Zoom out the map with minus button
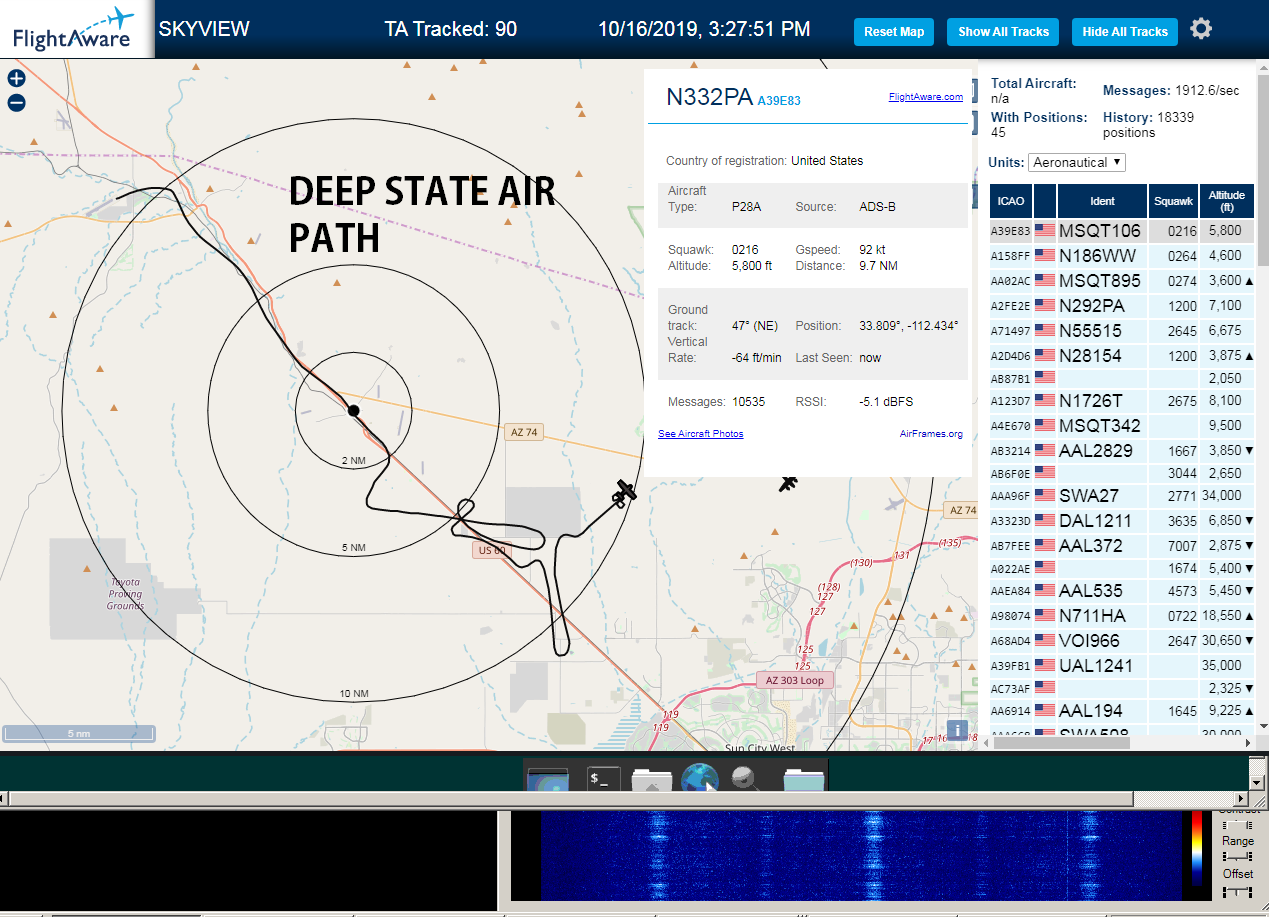 [16, 102]
